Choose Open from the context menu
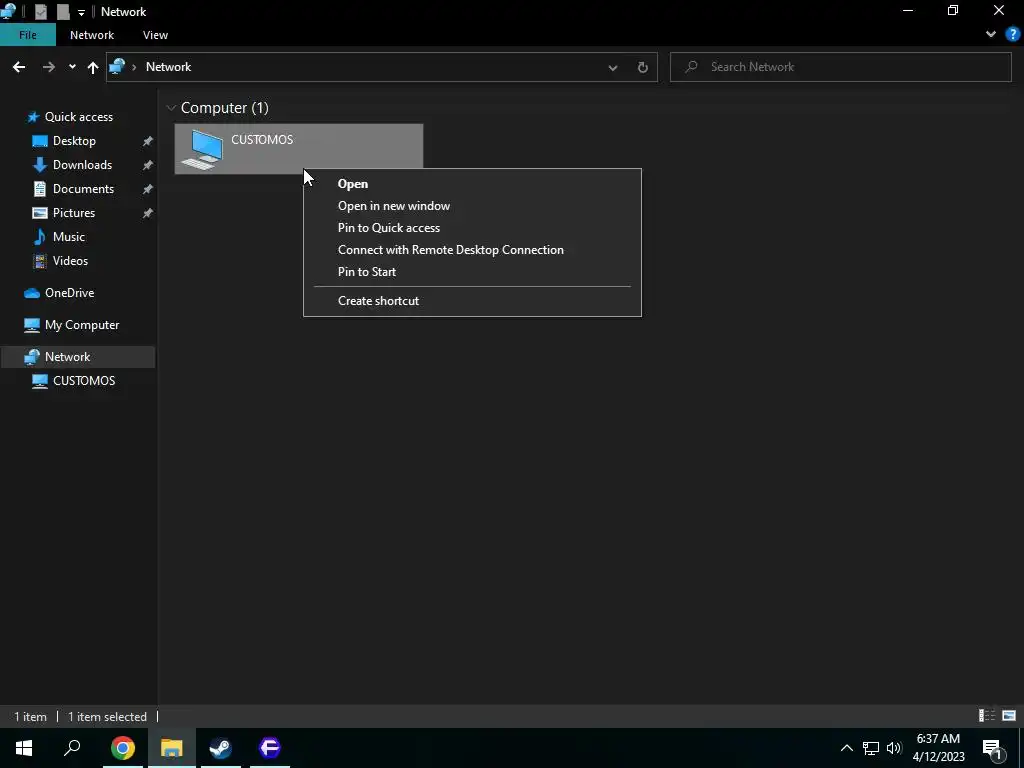 click(472, 184)
